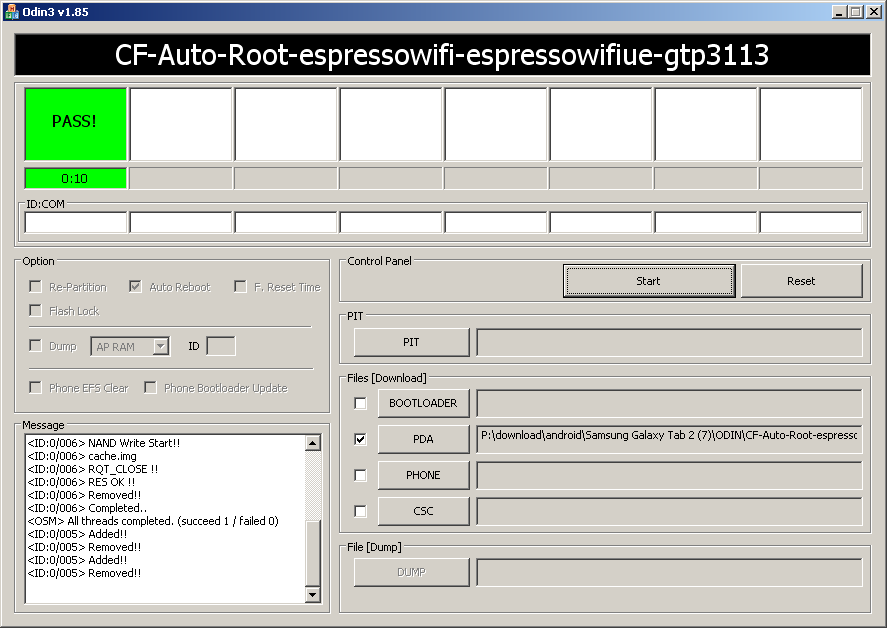The width and height of the screenshot is (887, 628).
Task: Click the PHONE file path field
Action: [669, 475]
